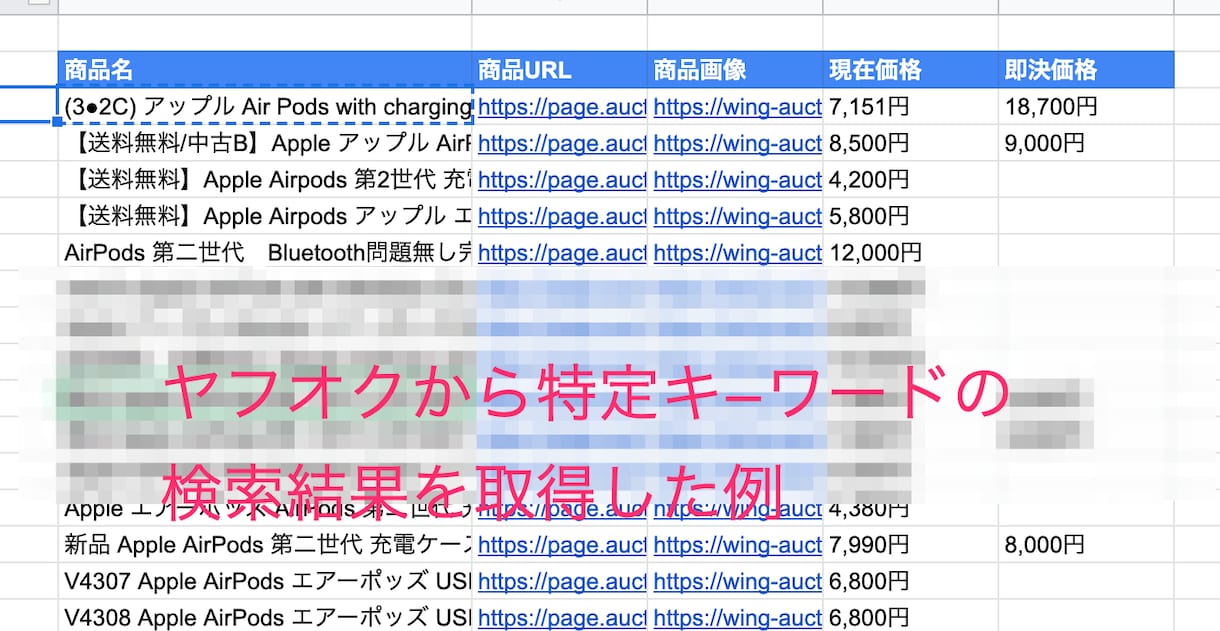The image size is (1220, 631).
Task: Select the 12,000円 price cell
Action: coord(910,253)
